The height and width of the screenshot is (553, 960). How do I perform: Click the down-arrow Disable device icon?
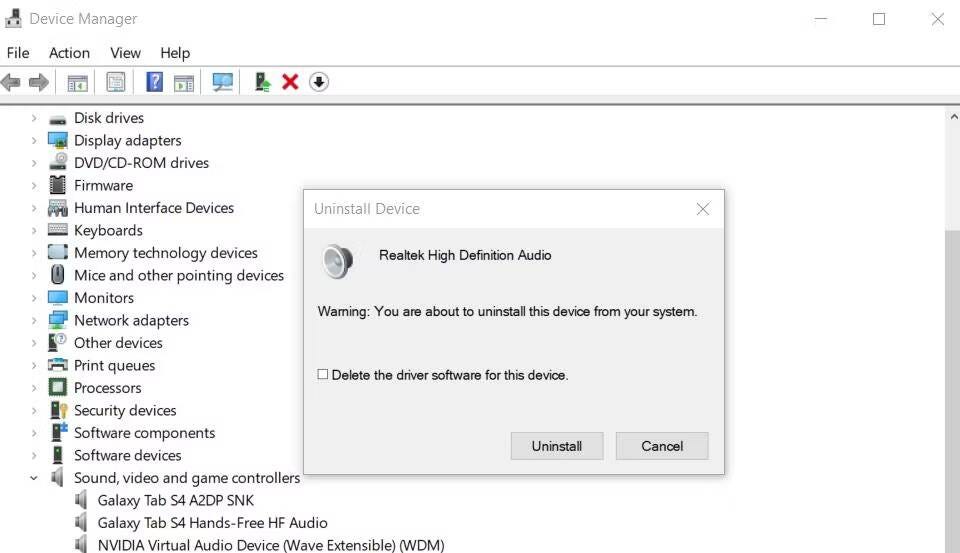pyautogui.click(x=319, y=82)
